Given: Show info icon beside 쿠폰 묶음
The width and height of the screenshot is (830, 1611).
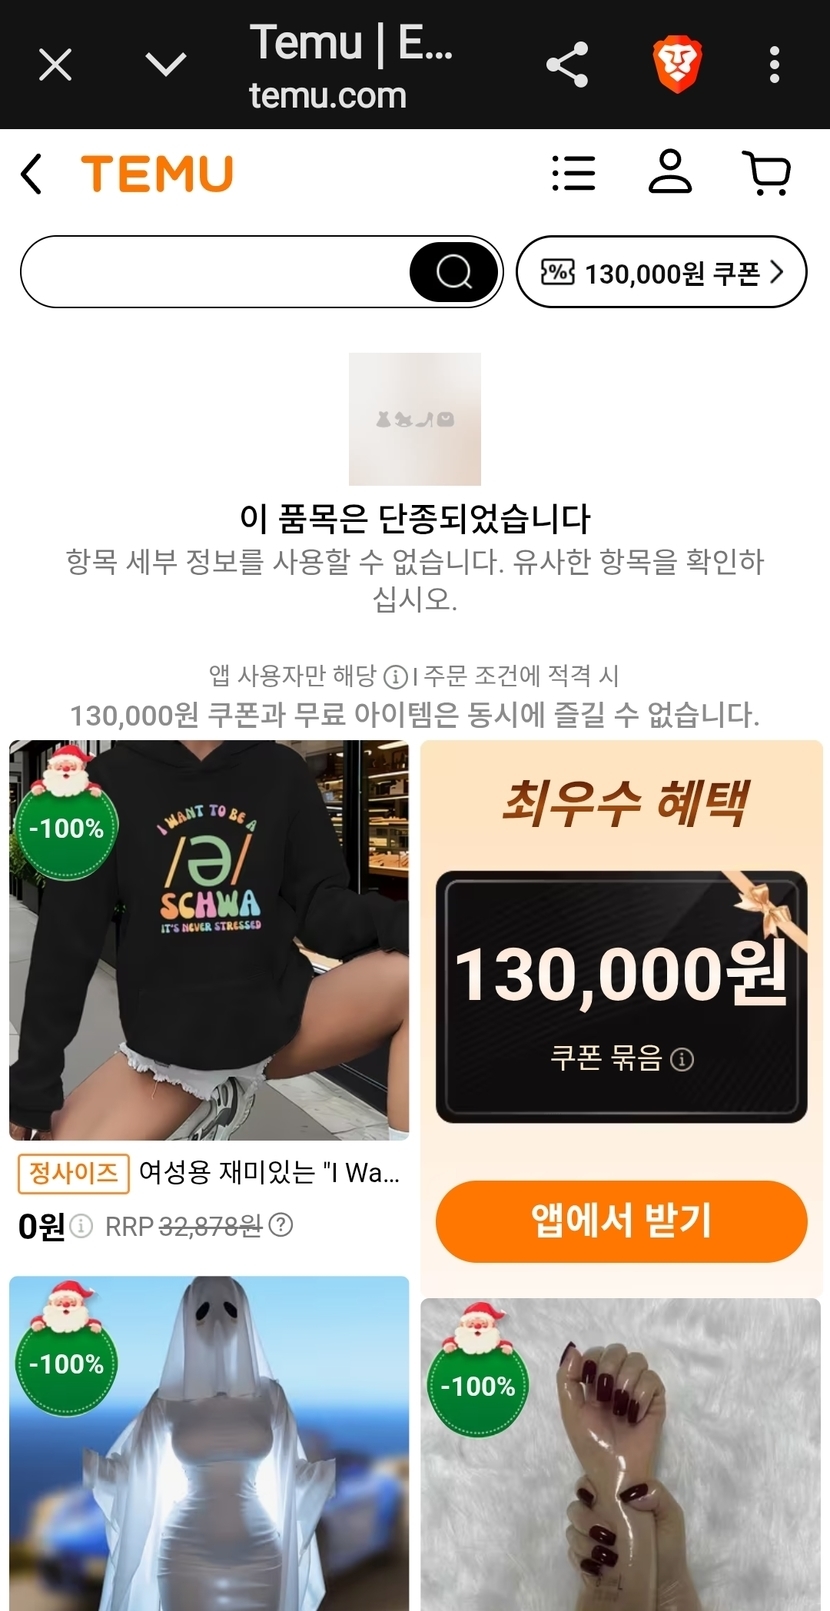Looking at the screenshot, I should 682,1059.
